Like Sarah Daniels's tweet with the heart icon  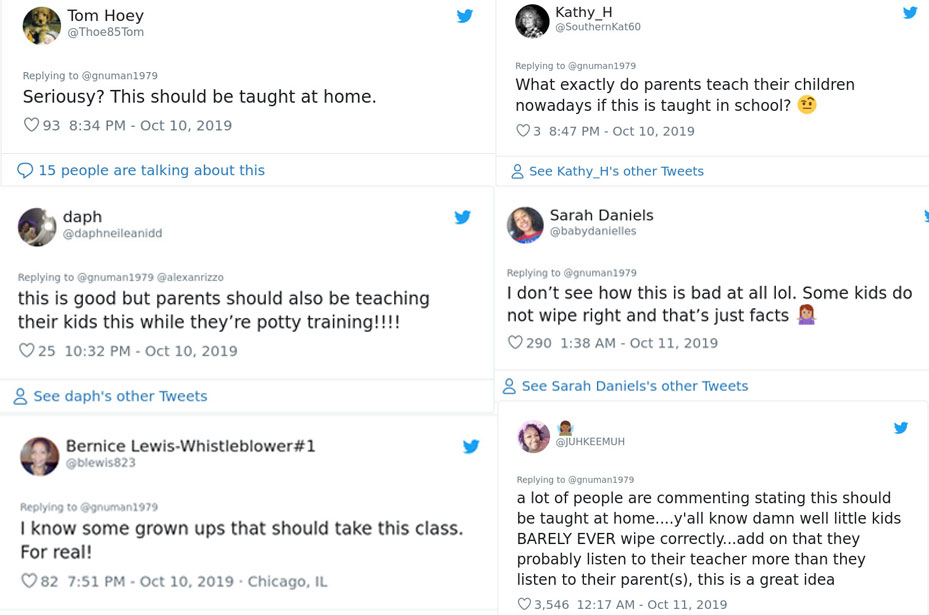point(515,343)
